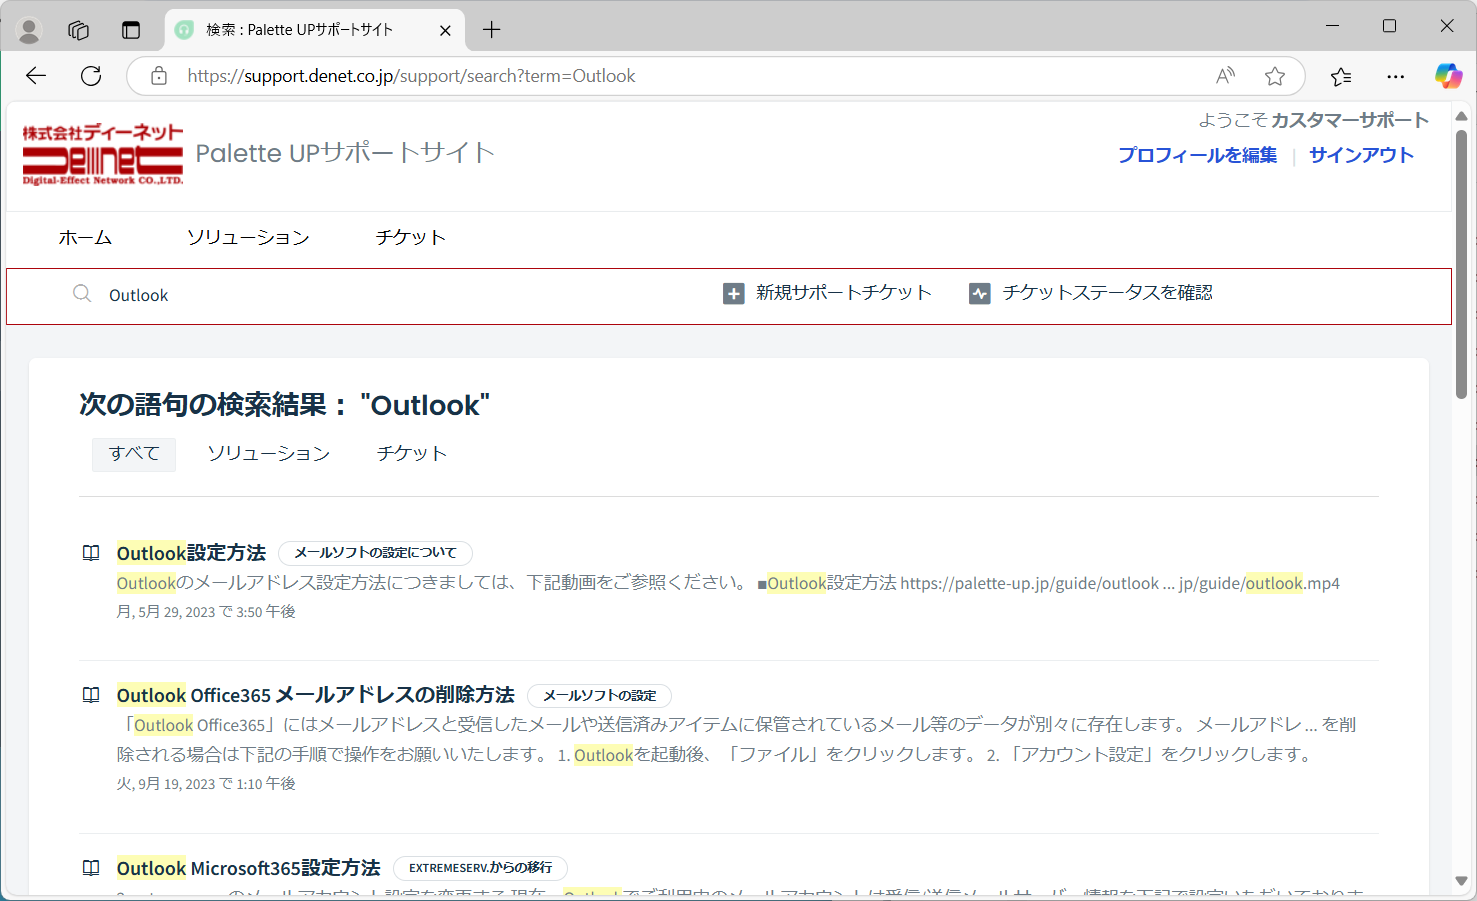
Task: Click the サインアウト link
Action: (x=1361, y=155)
